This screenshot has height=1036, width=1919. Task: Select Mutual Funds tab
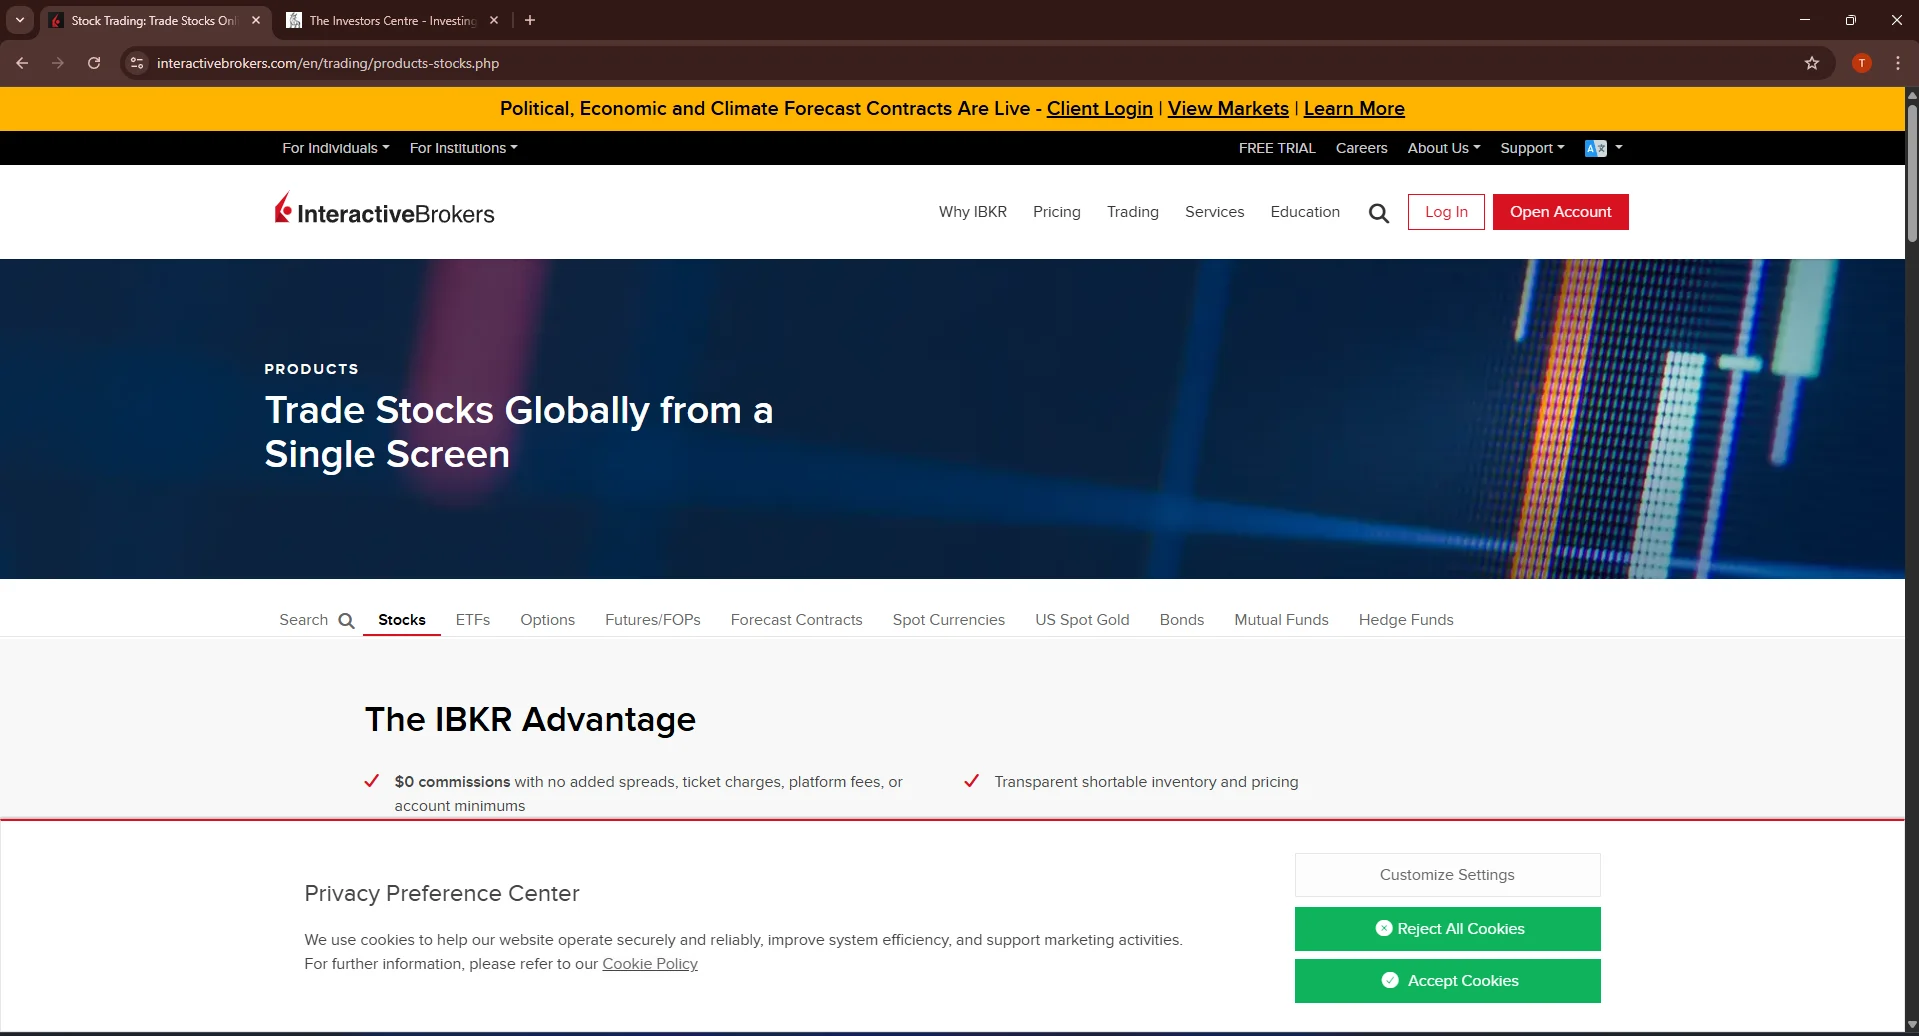(1282, 620)
